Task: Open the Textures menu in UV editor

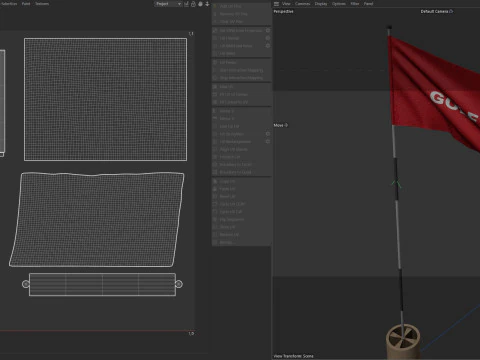Action: 42,4
